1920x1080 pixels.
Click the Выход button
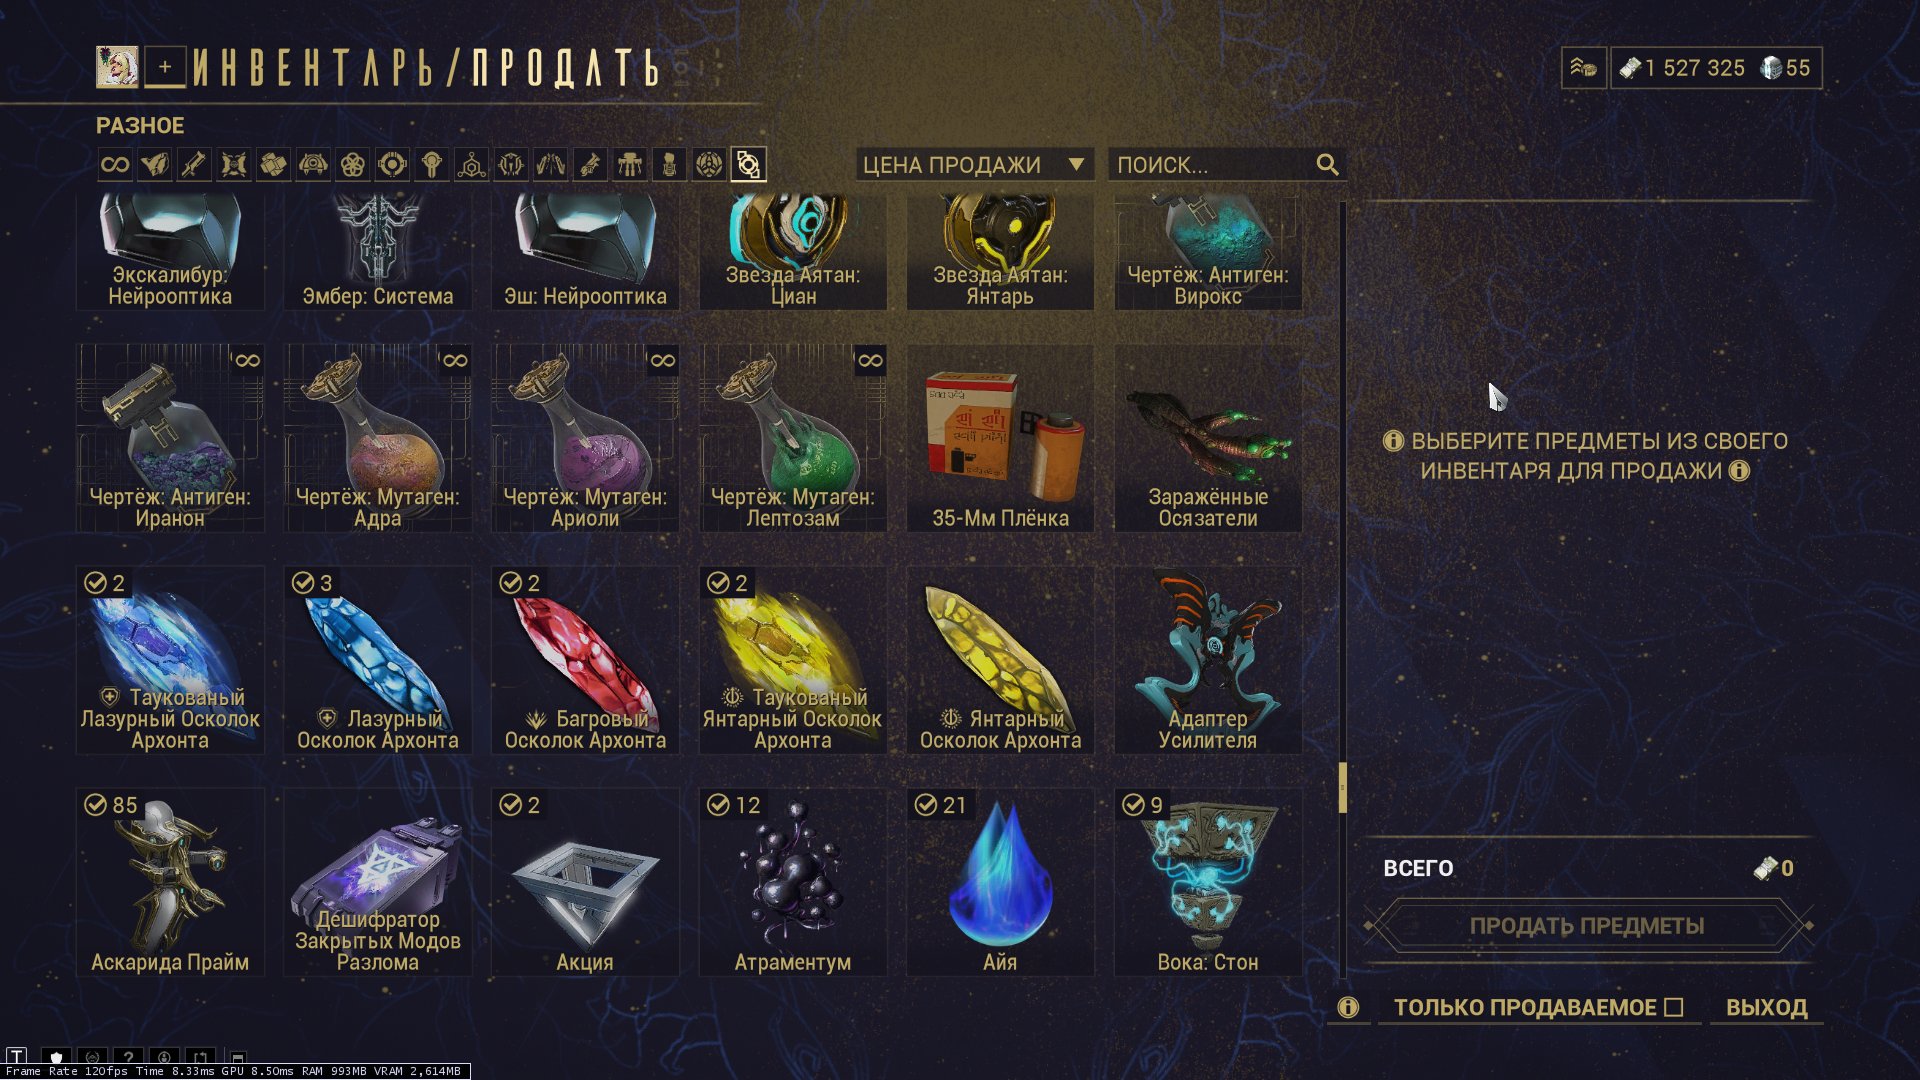coord(1766,1007)
